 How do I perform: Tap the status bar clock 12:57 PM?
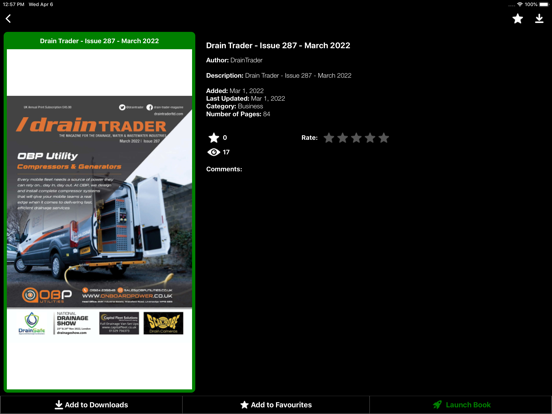[x=13, y=4]
